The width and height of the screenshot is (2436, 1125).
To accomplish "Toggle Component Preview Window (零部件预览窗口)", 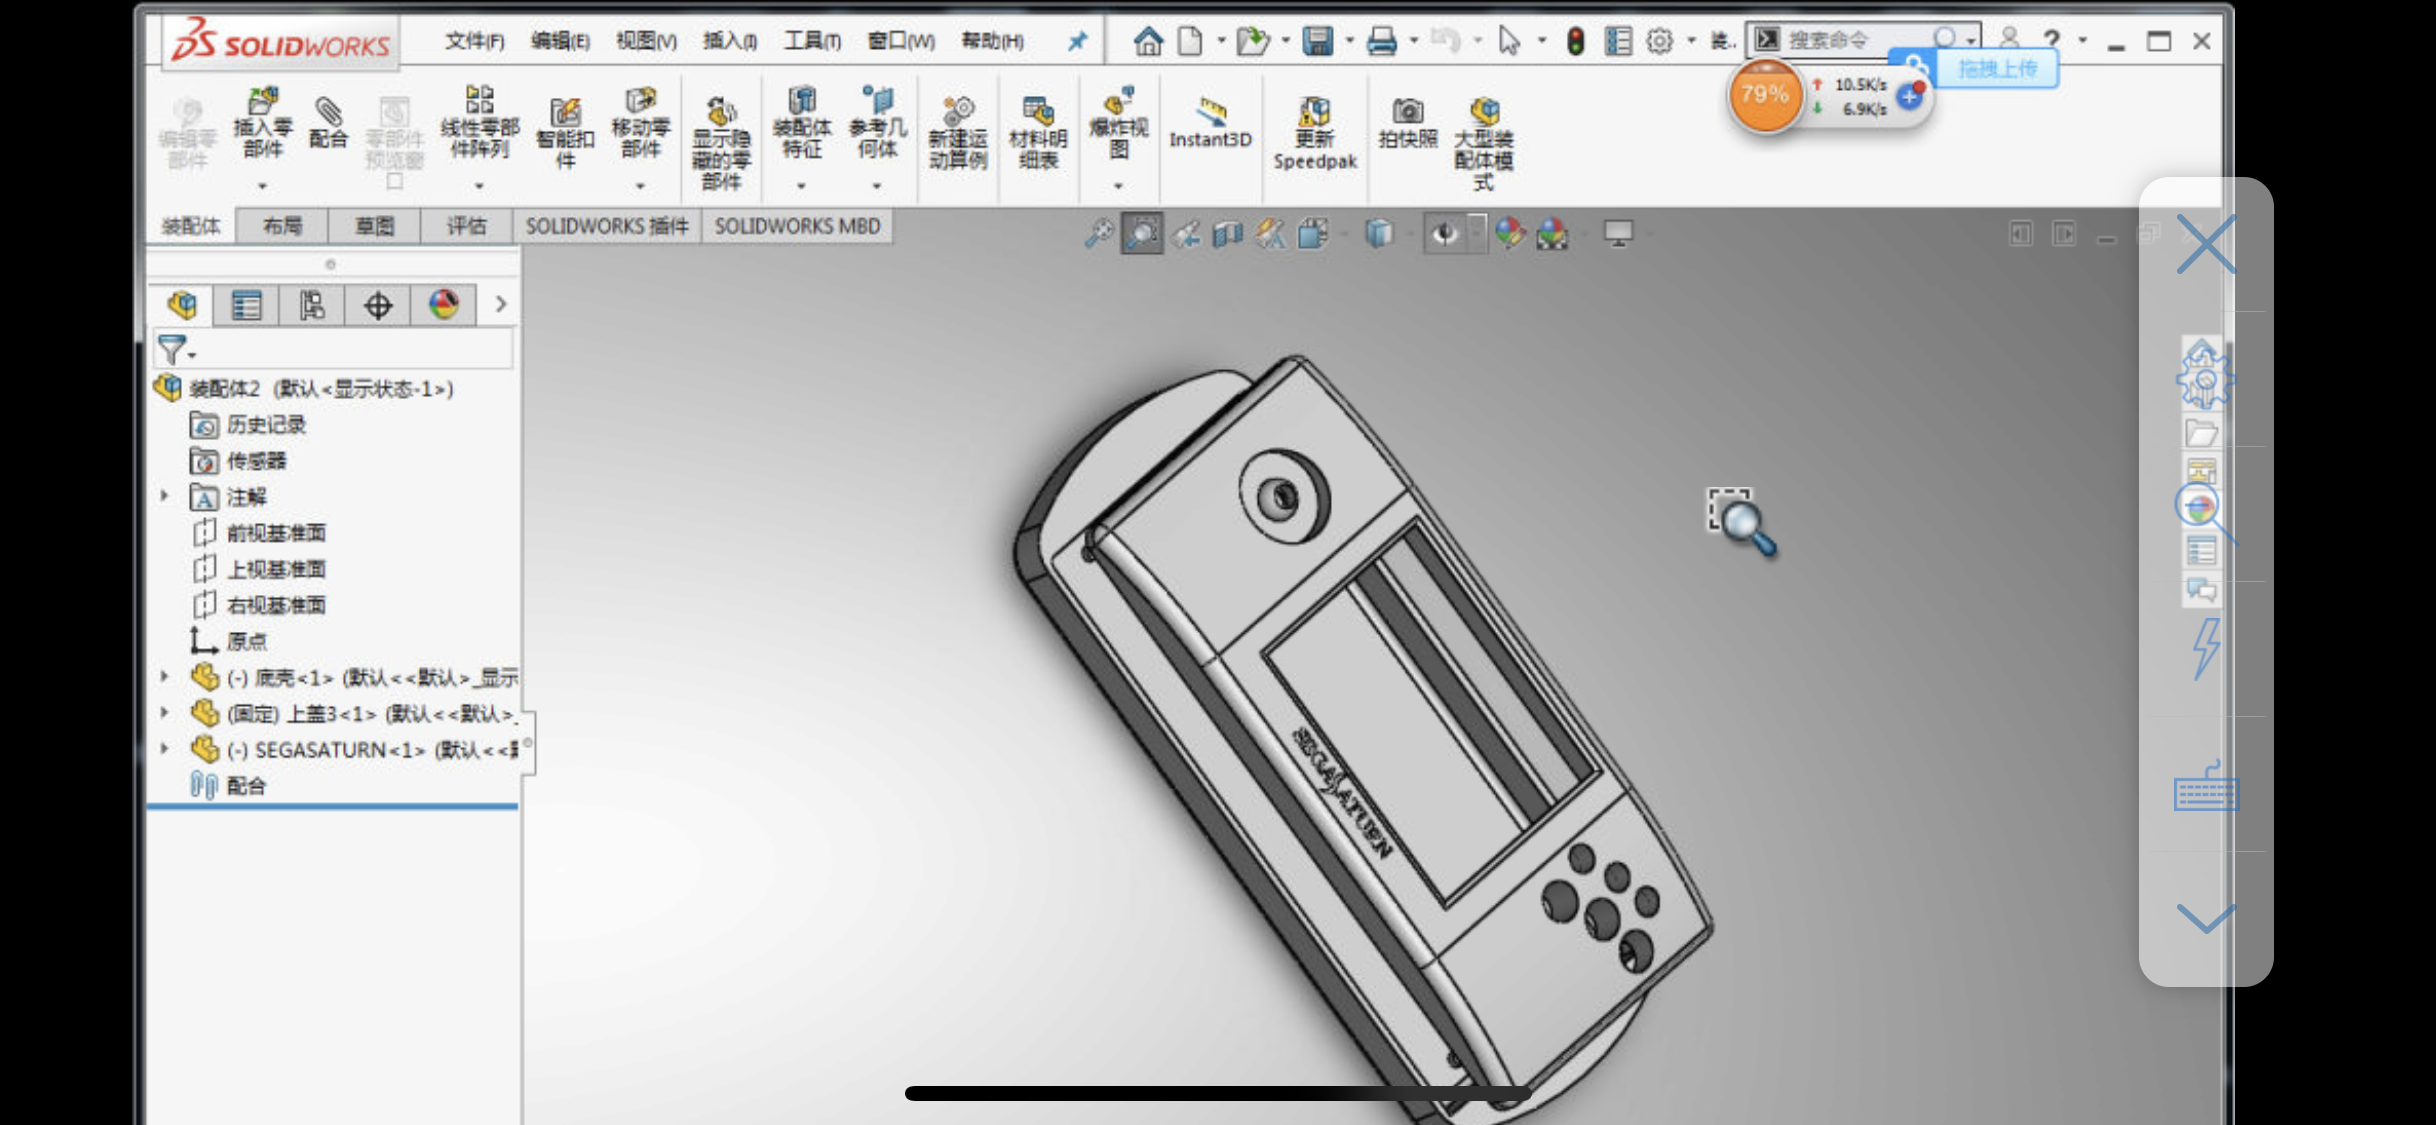I will tap(394, 143).
